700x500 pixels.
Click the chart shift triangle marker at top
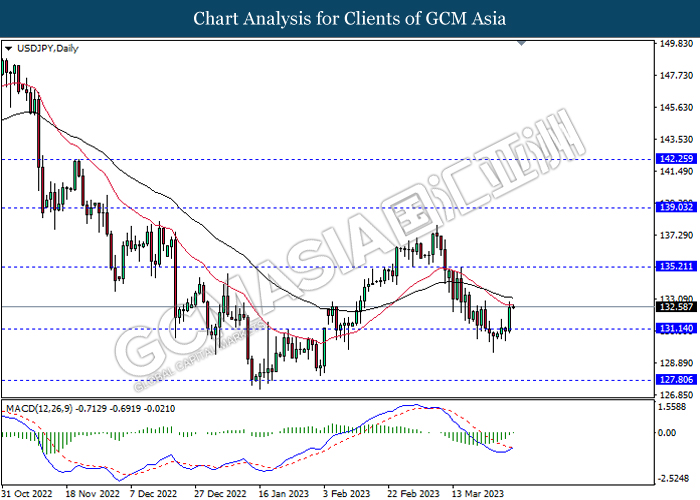tap(521, 43)
